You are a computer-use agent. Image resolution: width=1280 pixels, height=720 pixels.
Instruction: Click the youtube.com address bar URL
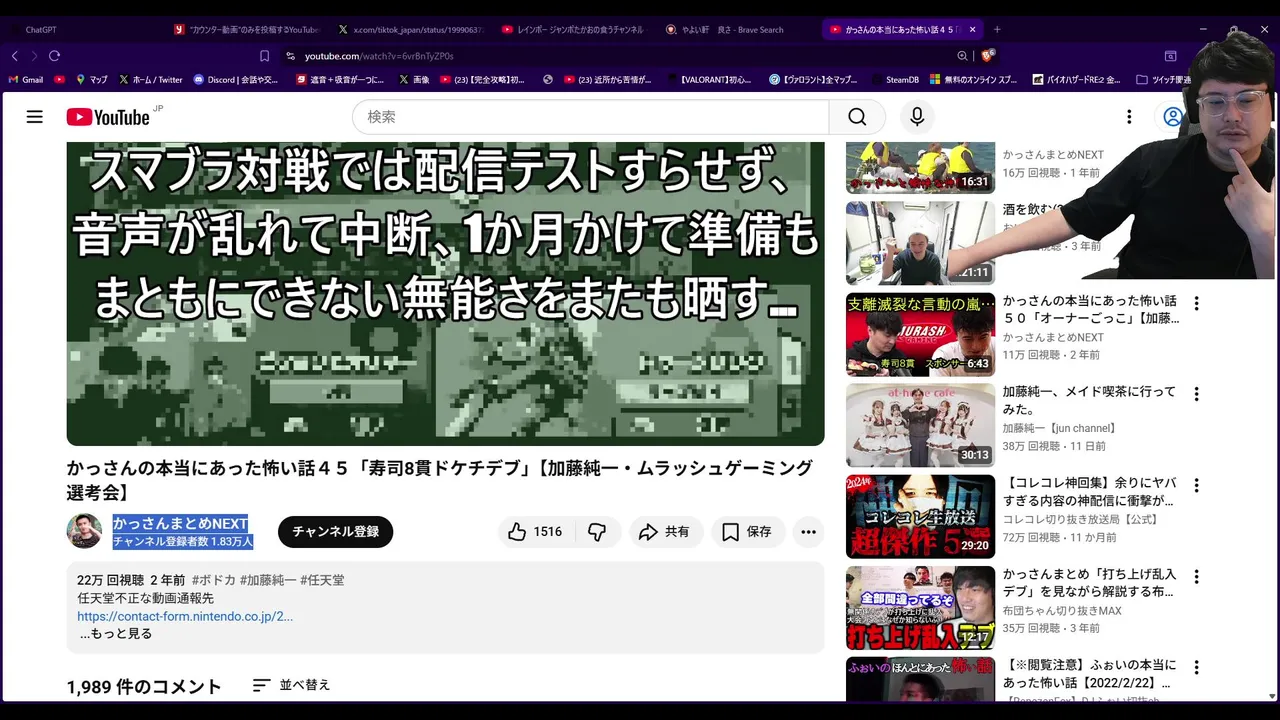379,56
